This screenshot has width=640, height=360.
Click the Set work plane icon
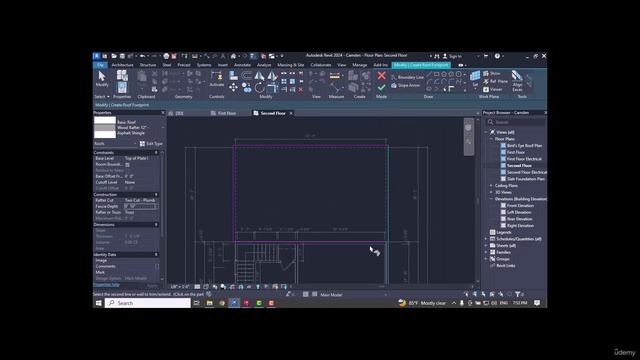(475, 76)
